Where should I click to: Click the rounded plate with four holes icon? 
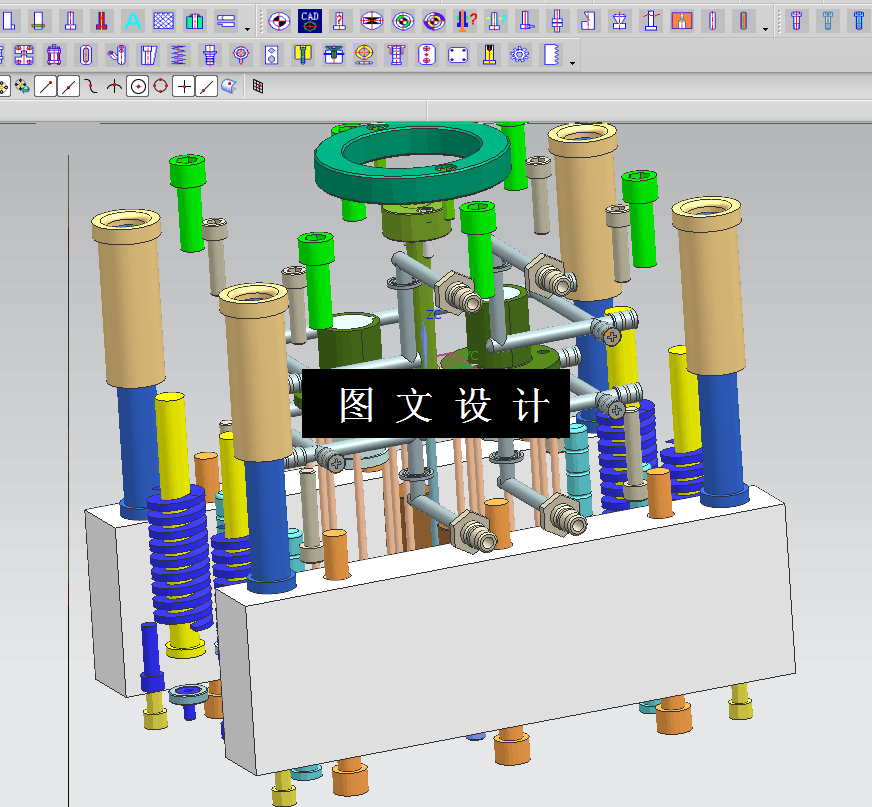click(458, 55)
